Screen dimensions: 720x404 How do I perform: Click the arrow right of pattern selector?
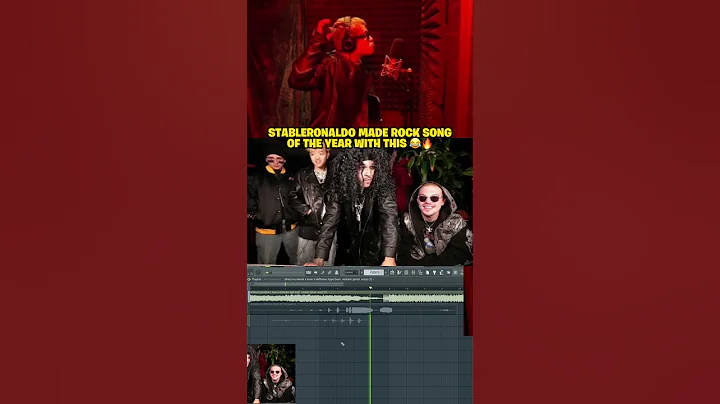386,272
